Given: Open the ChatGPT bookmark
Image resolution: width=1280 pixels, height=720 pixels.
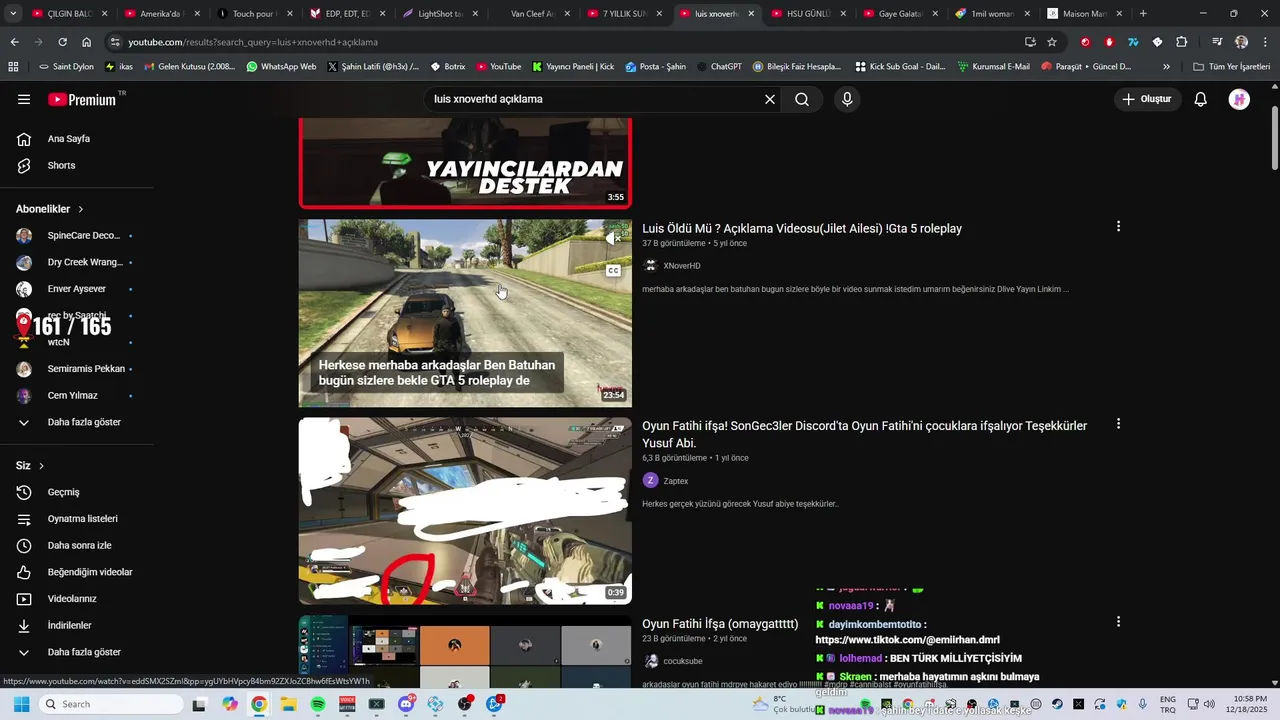Looking at the screenshot, I should tap(719, 67).
